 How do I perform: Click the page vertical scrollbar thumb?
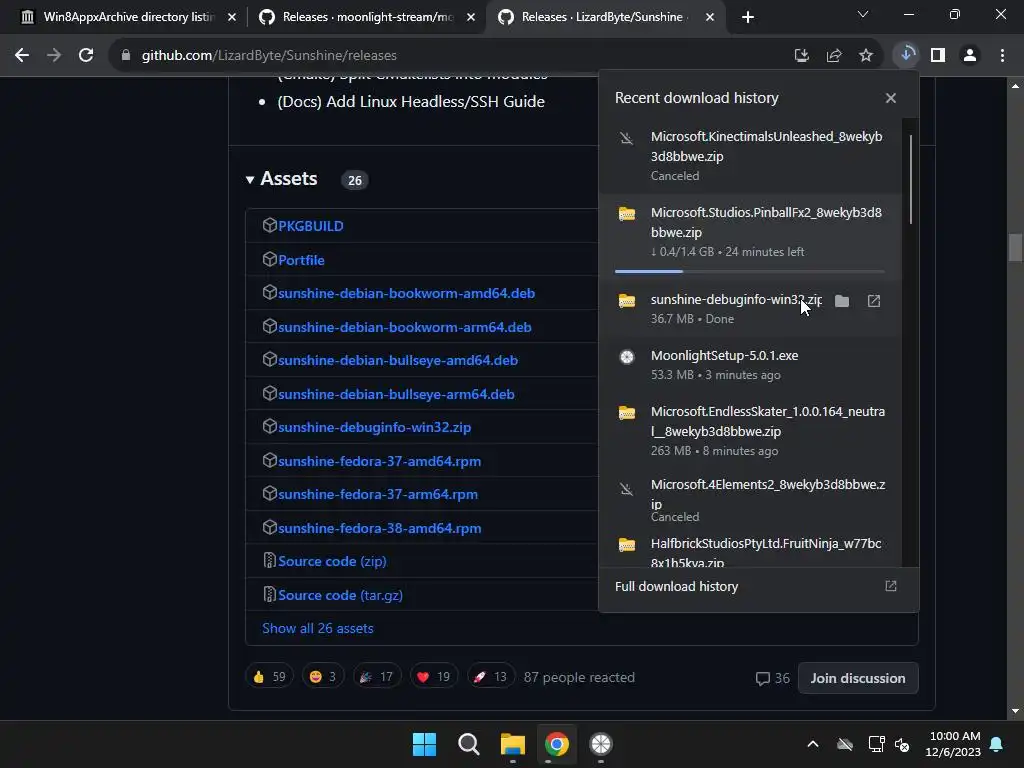pos(1015,248)
